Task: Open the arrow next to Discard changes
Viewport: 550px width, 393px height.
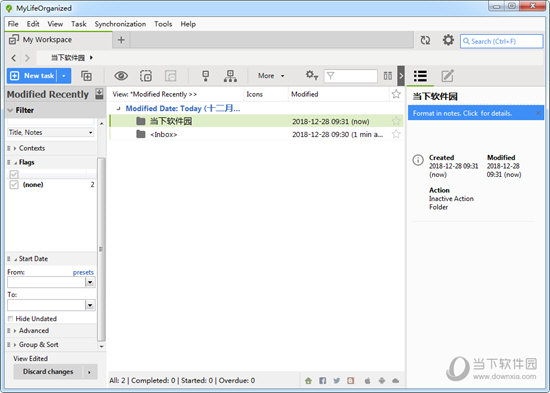Action: [x=89, y=372]
